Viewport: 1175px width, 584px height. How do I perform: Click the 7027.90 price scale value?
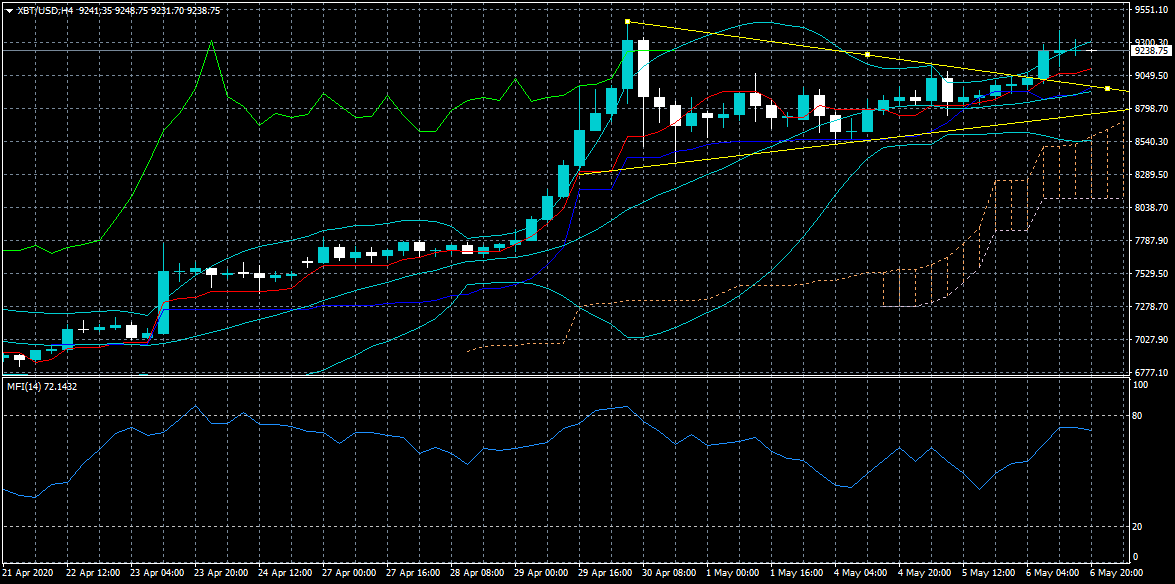point(1150,340)
